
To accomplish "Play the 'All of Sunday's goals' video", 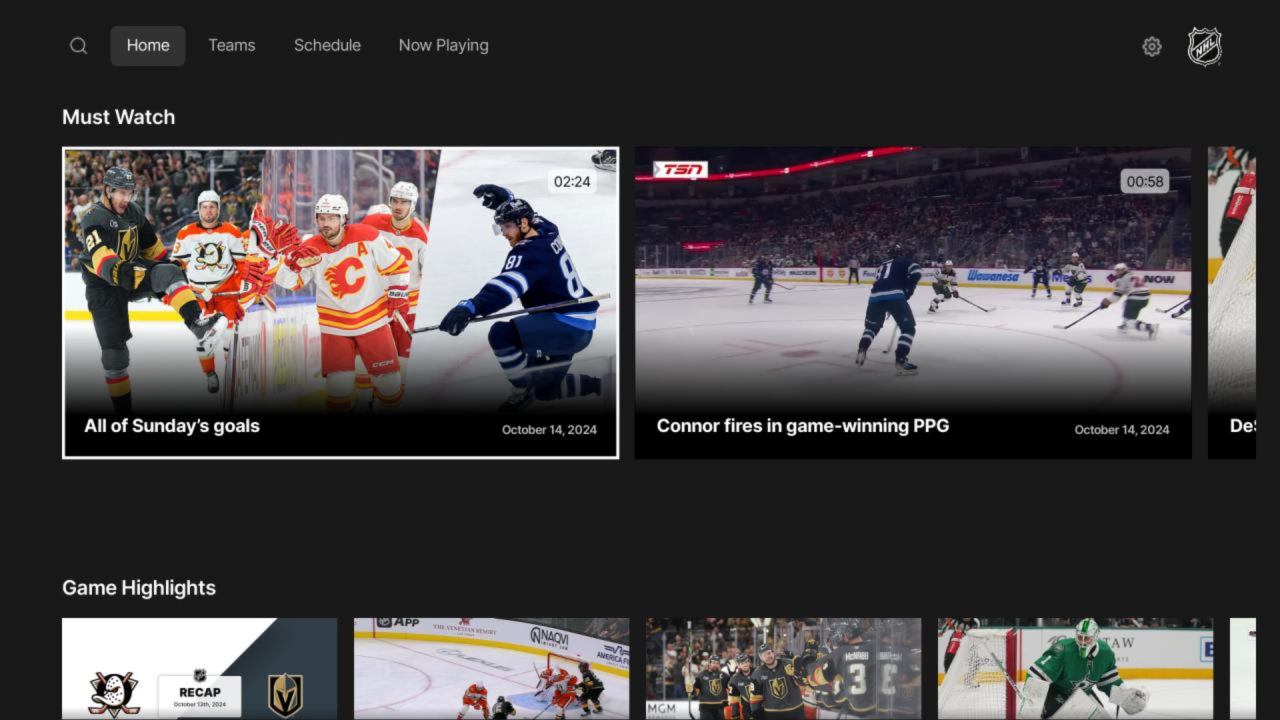I will 340,302.
